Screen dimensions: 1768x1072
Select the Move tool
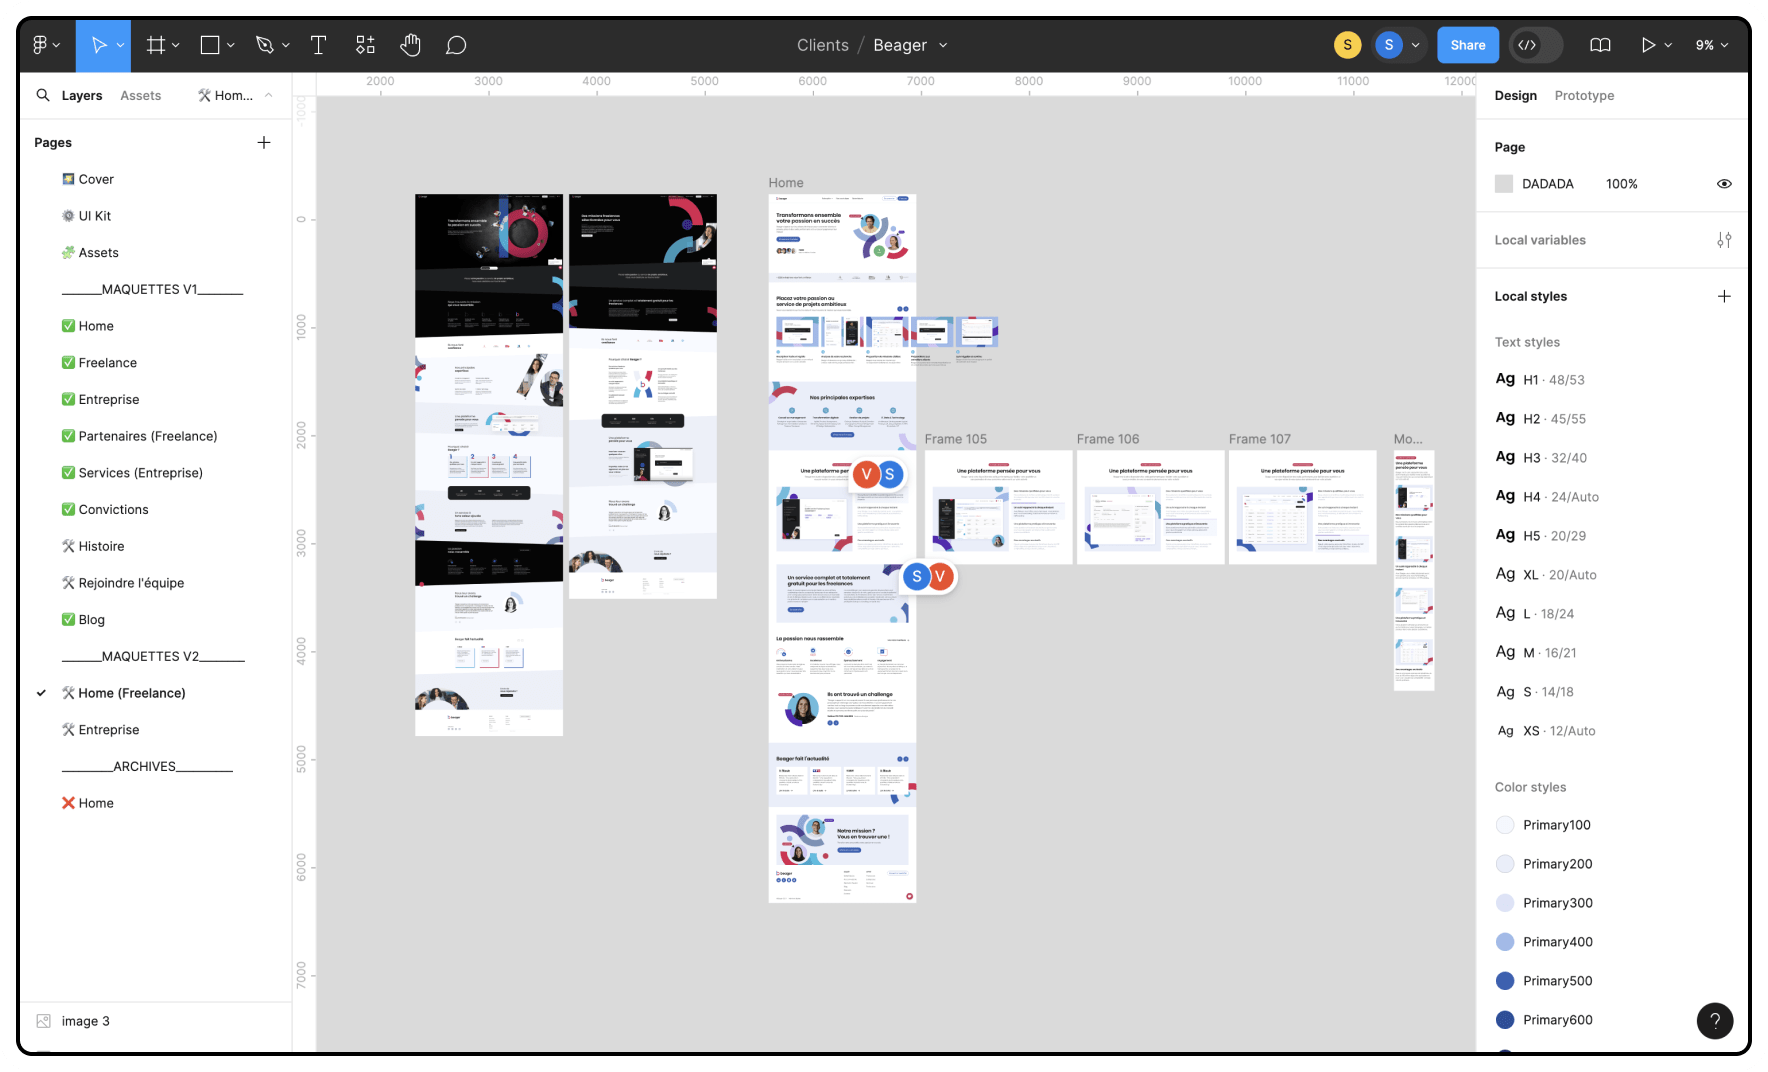(x=98, y=45)
